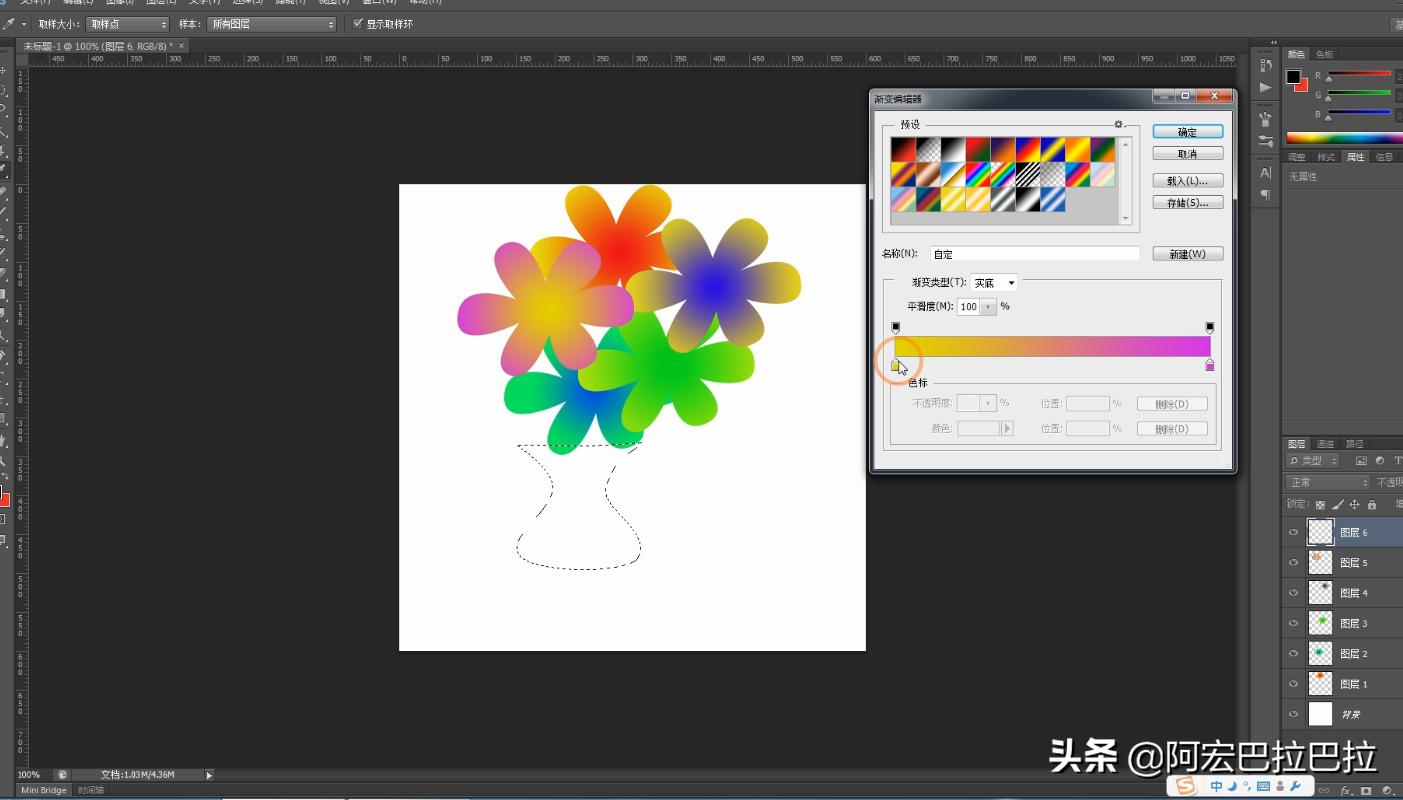
Task: Uncheck the 显示取样环 checkbox
Action: click(x=357, y=23)
